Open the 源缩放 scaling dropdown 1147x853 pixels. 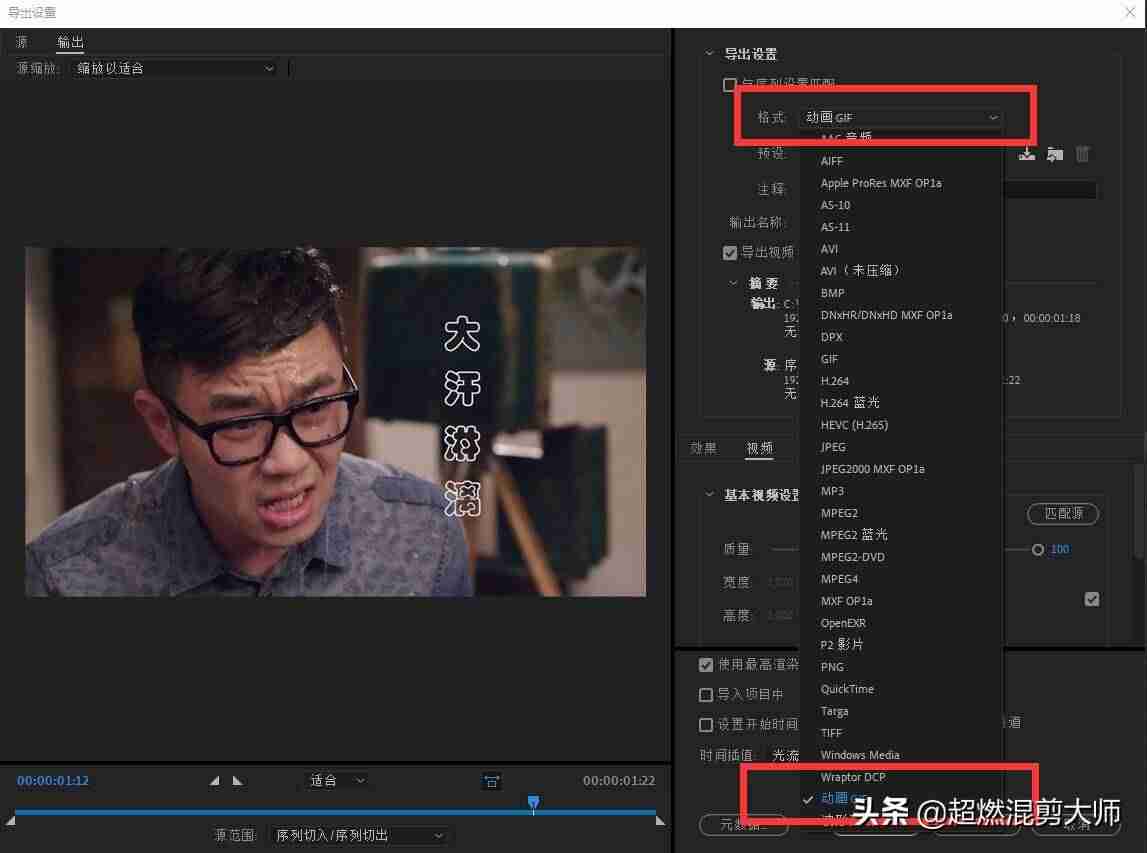point(175,68)
